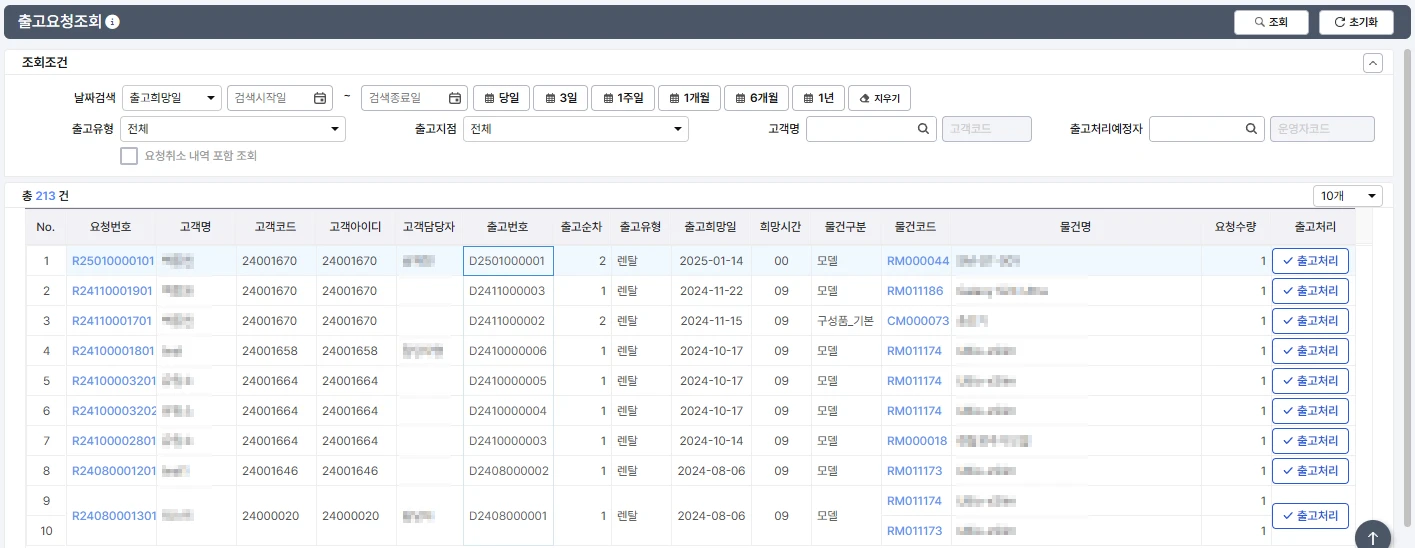Select the 1주일 date range button

click(622, 98)
